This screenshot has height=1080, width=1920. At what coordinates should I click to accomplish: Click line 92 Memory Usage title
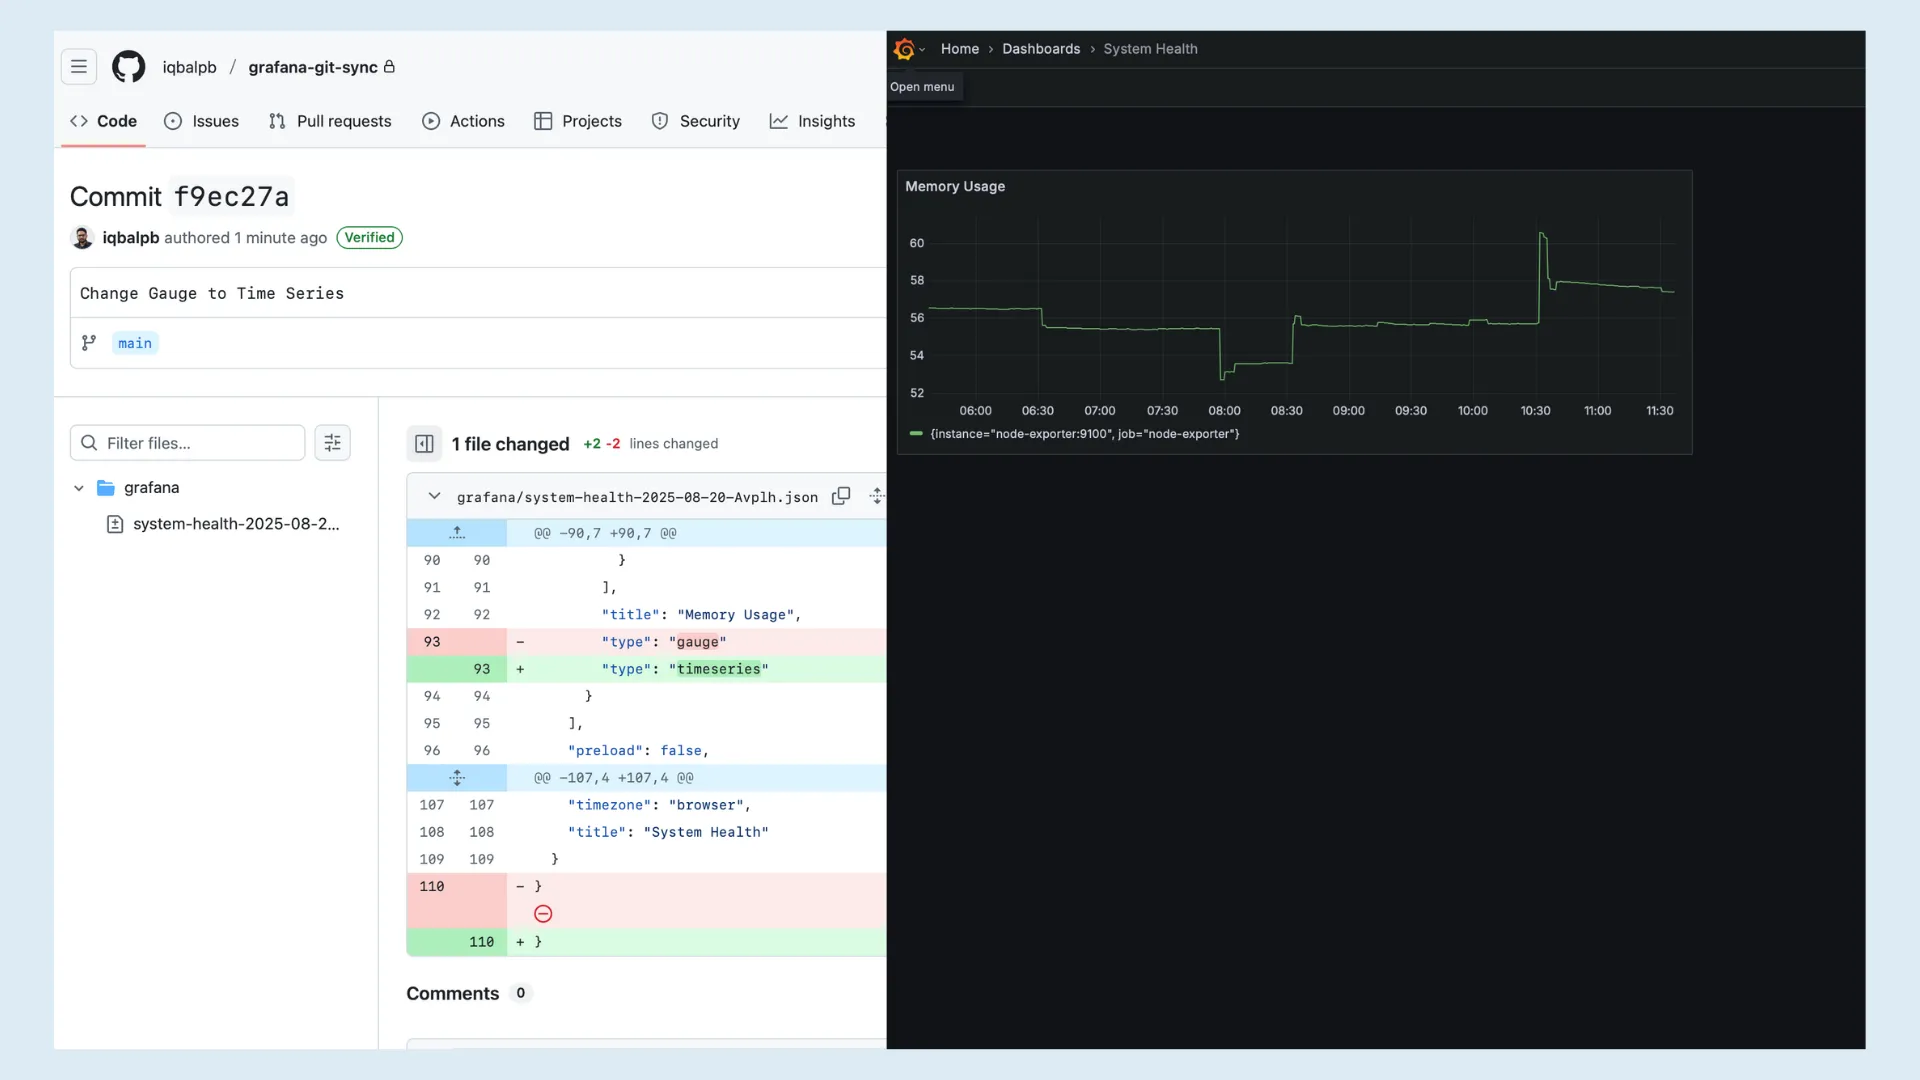pos(646,615)
